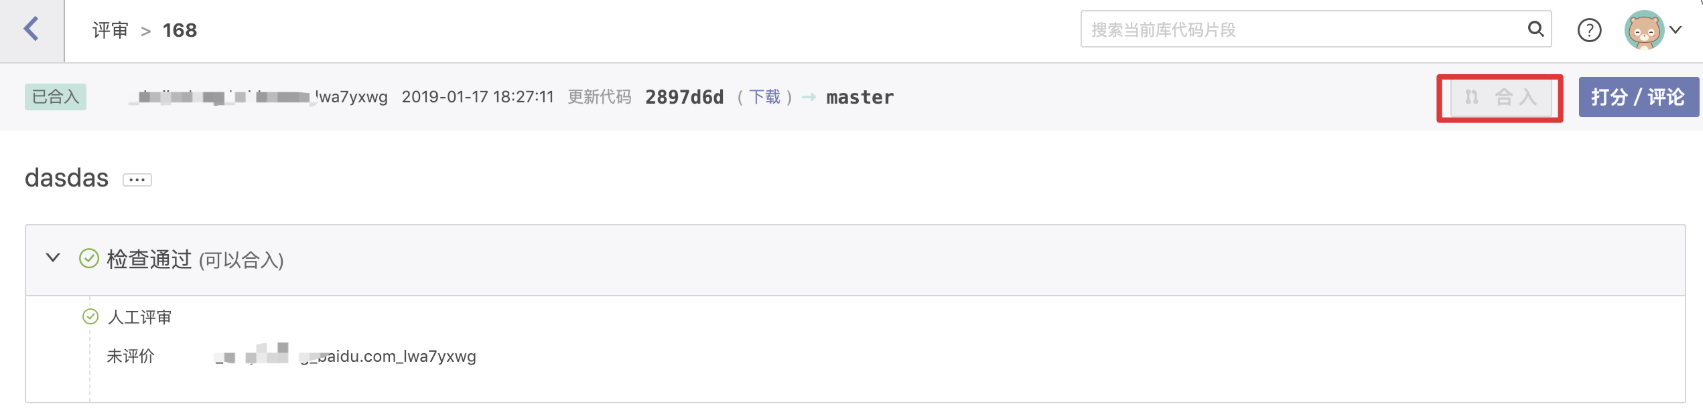The width and height of the screenshot is (1703, 411).
Task: Go to 评审 breadcrumb
Action: point(110,31)
